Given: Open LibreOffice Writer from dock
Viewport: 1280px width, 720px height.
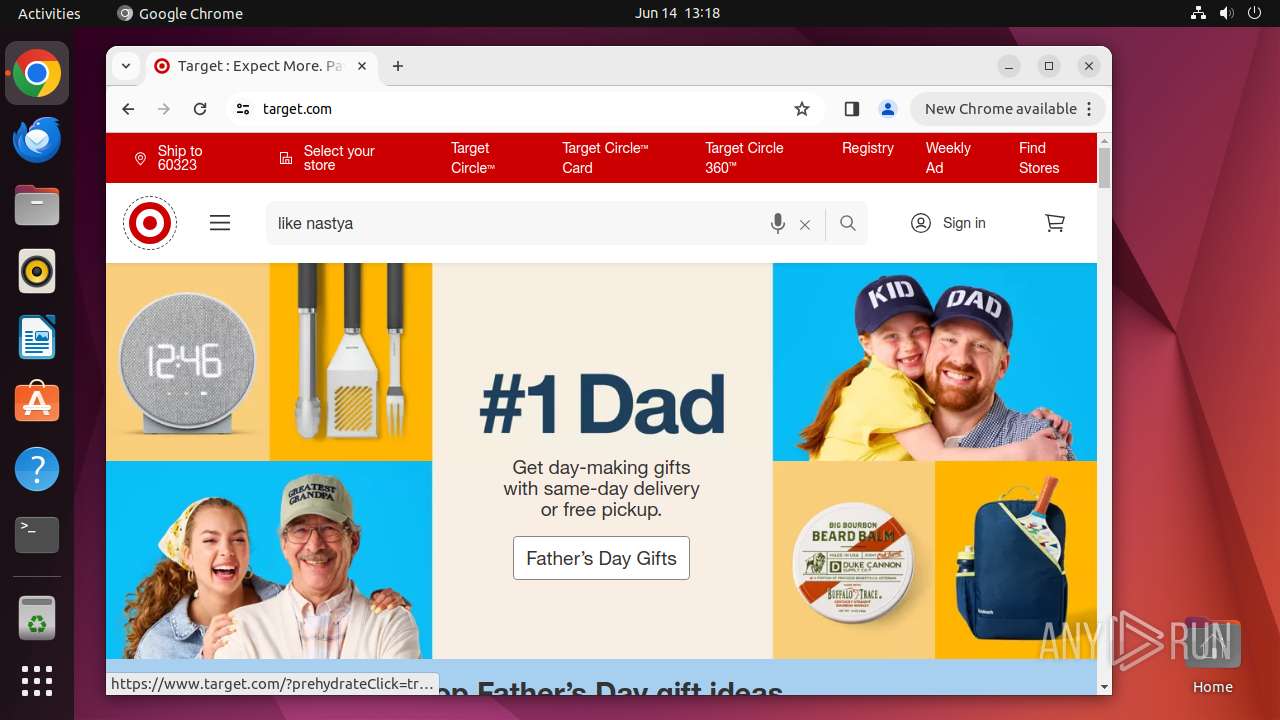Looking at the screenshot, I should click(37, 337).
